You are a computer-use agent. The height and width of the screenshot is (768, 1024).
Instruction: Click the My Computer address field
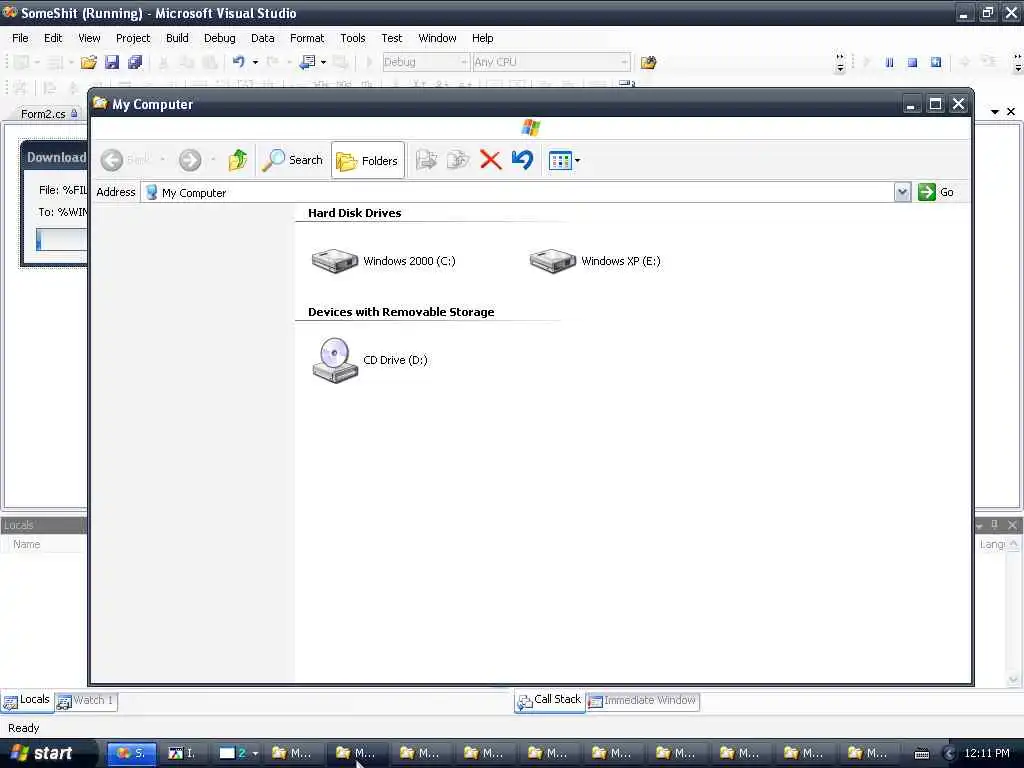(x=516, y=193)
